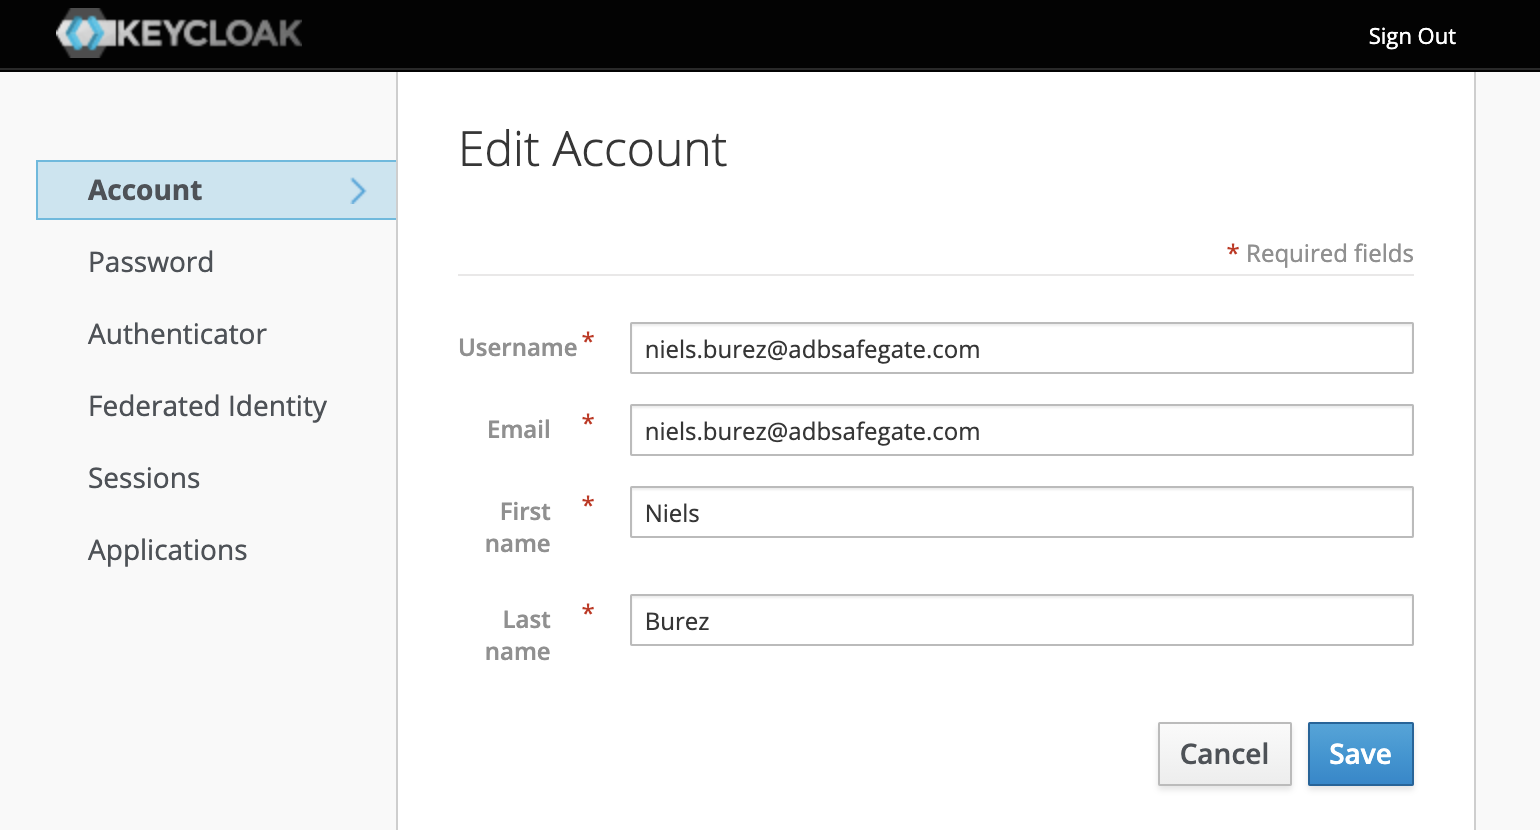Screen dimensions: 1540x830
Task: Go to the Authenticator page
Action: click(177, 334)
